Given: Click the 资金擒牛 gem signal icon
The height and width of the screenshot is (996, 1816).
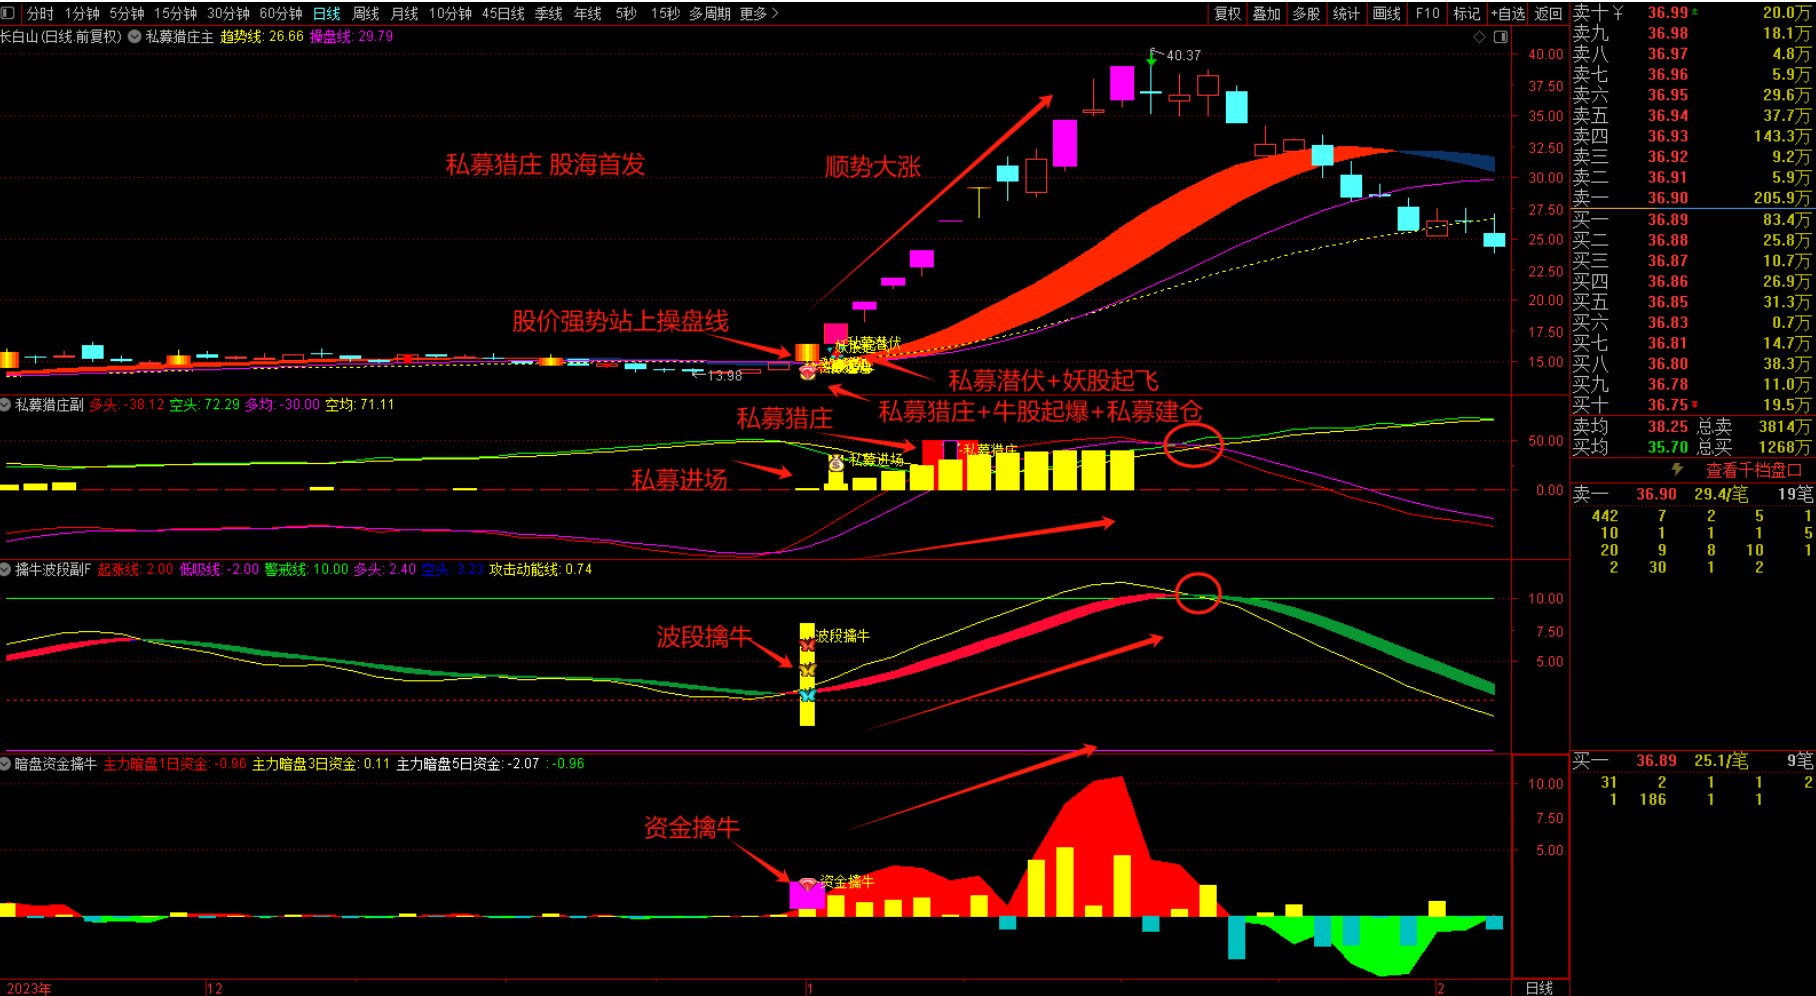Looking at the screenshot, I should pyautogui.click(x=807, y=884).
